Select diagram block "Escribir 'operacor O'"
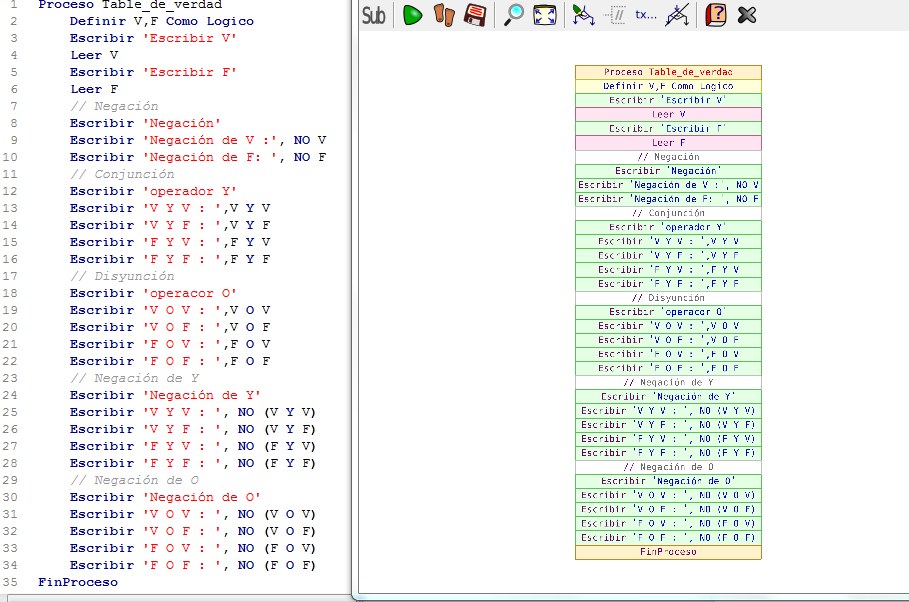Screen dimensions: 909x602 [668, 312]
